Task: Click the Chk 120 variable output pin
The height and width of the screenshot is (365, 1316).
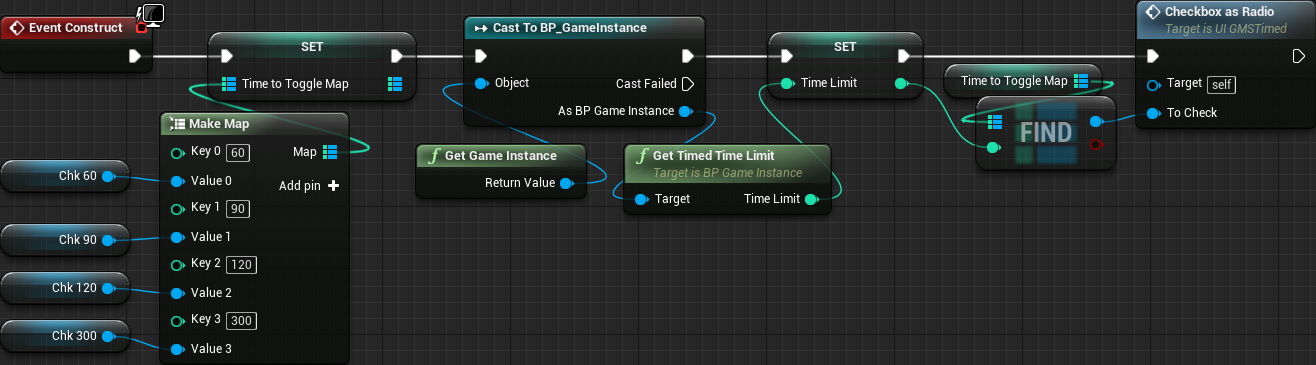Action: (108, 288)
